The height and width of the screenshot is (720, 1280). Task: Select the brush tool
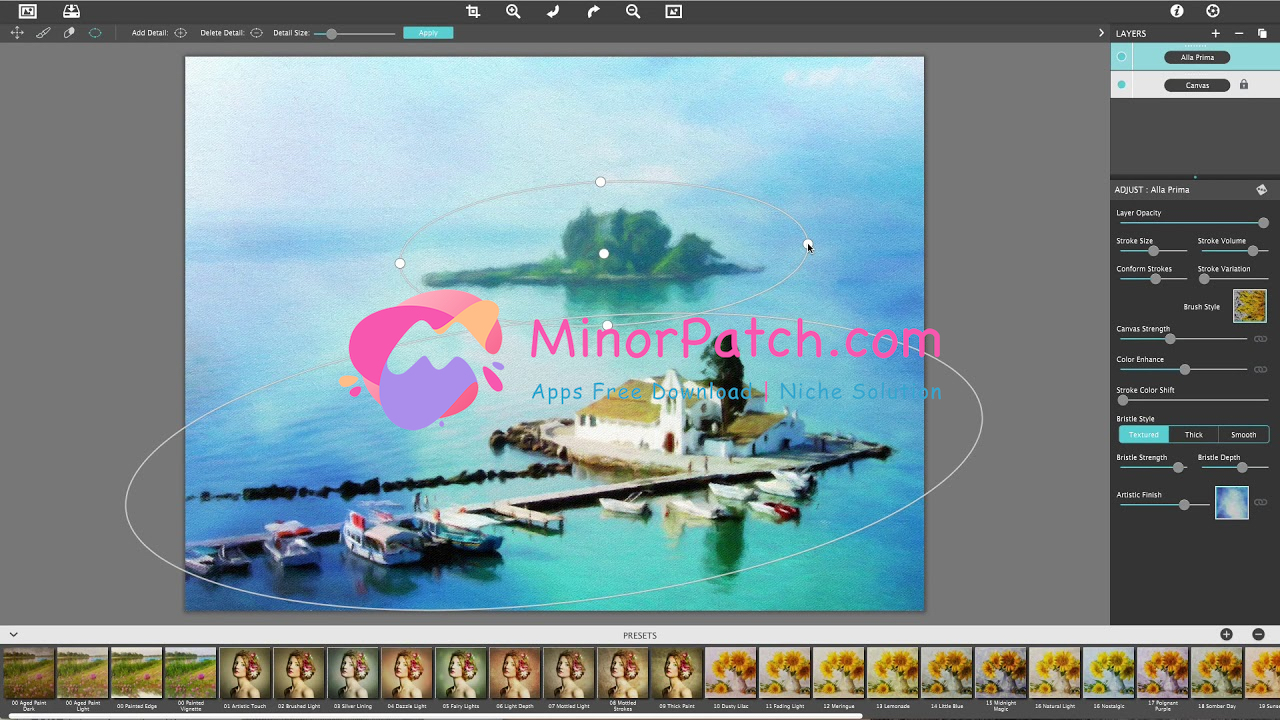[x=43, y=33]
